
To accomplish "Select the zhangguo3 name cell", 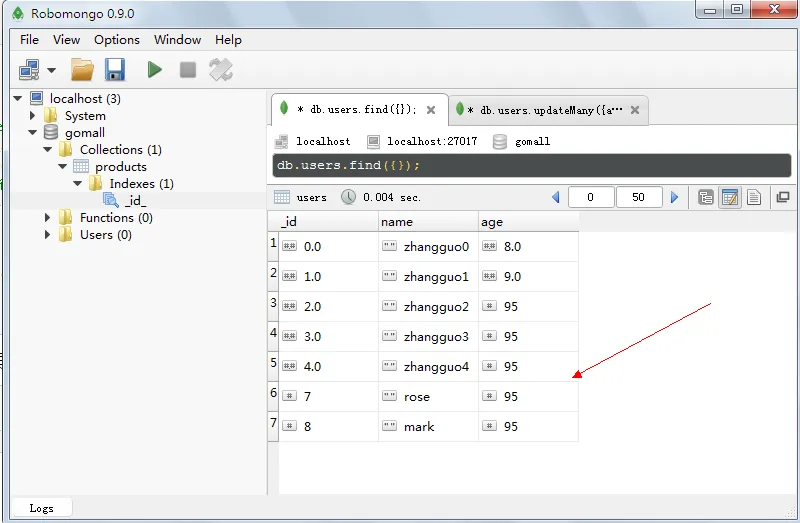I will (x=428, y=337).
